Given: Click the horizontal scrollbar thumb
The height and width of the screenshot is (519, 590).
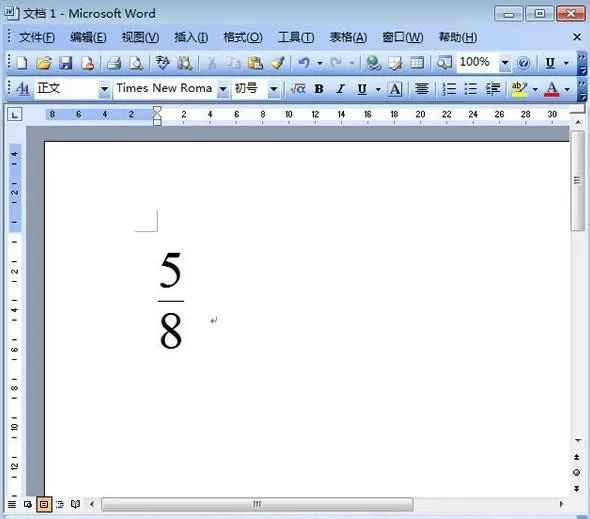Looking at the screenshot, I should [257, 504].
